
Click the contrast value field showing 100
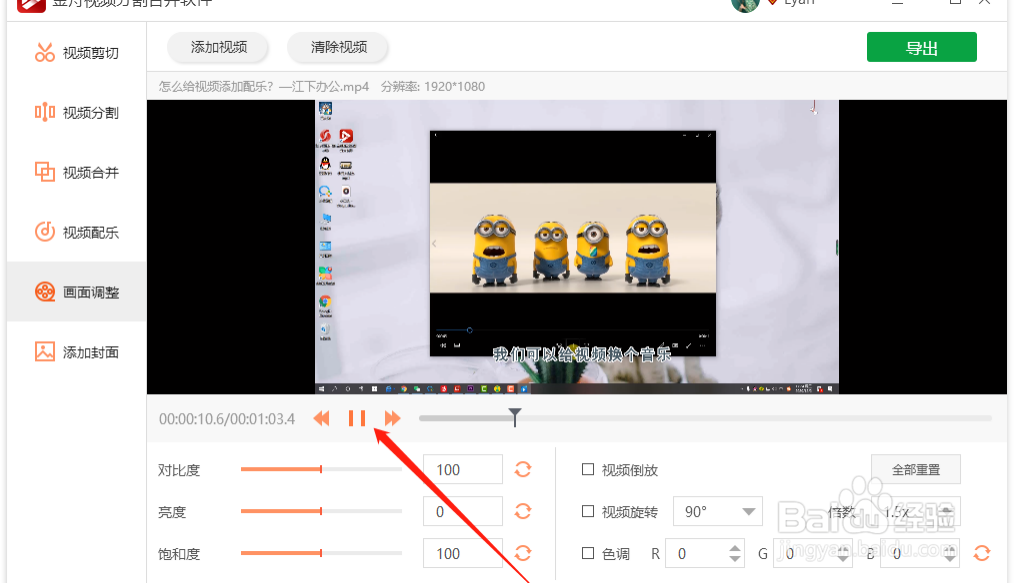point(462,470)
